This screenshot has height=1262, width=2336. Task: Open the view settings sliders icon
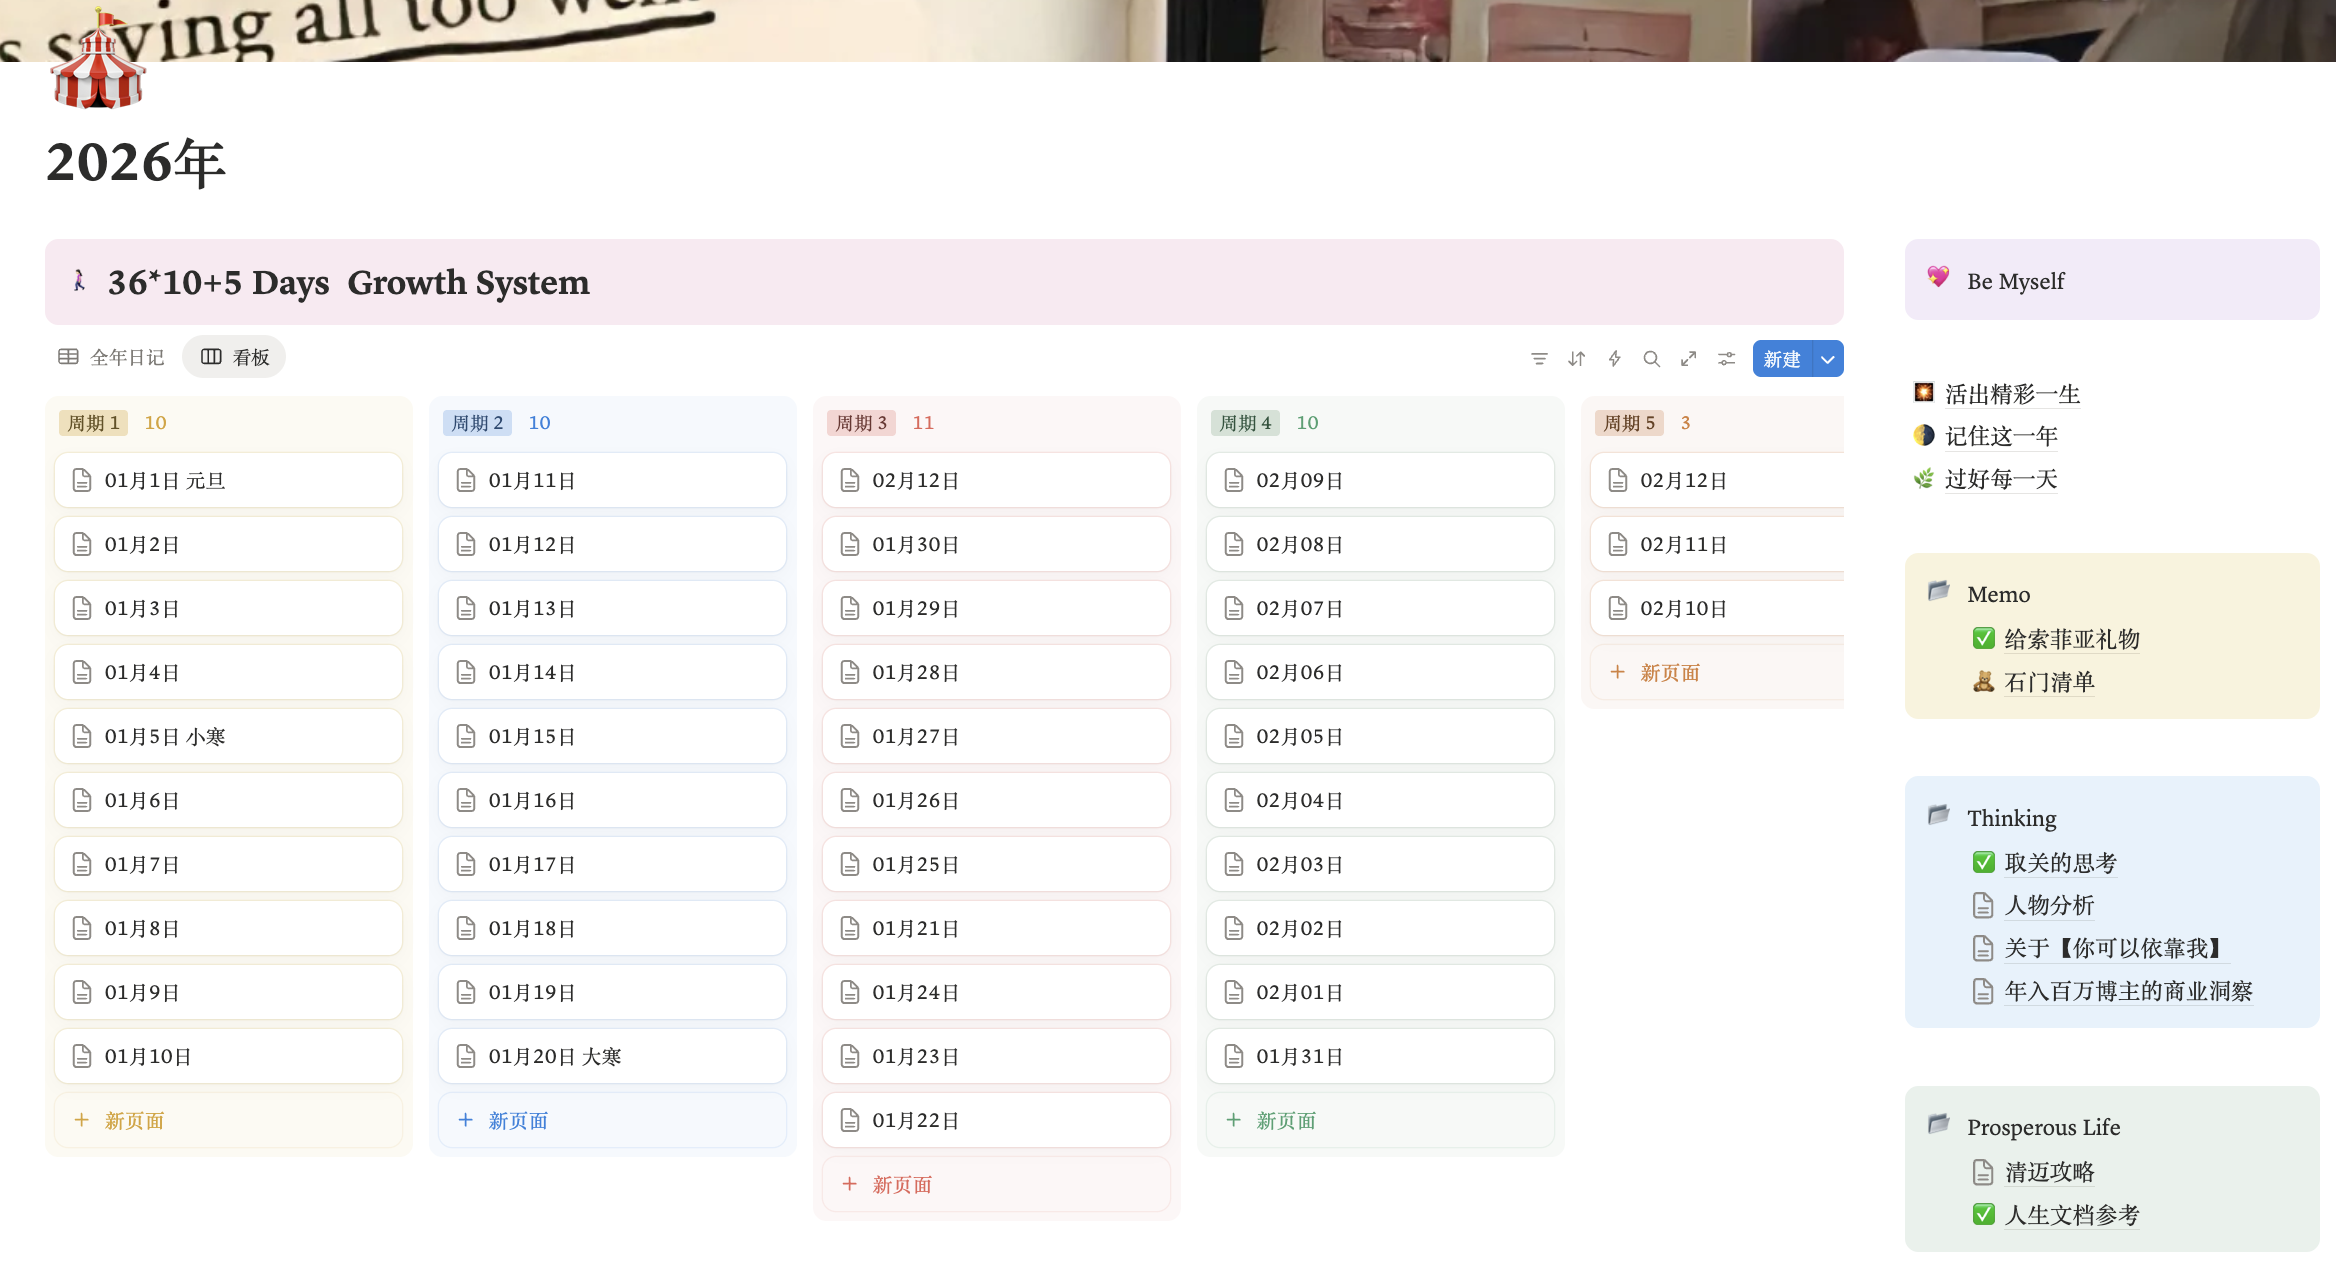click(x=1726, y=358)
